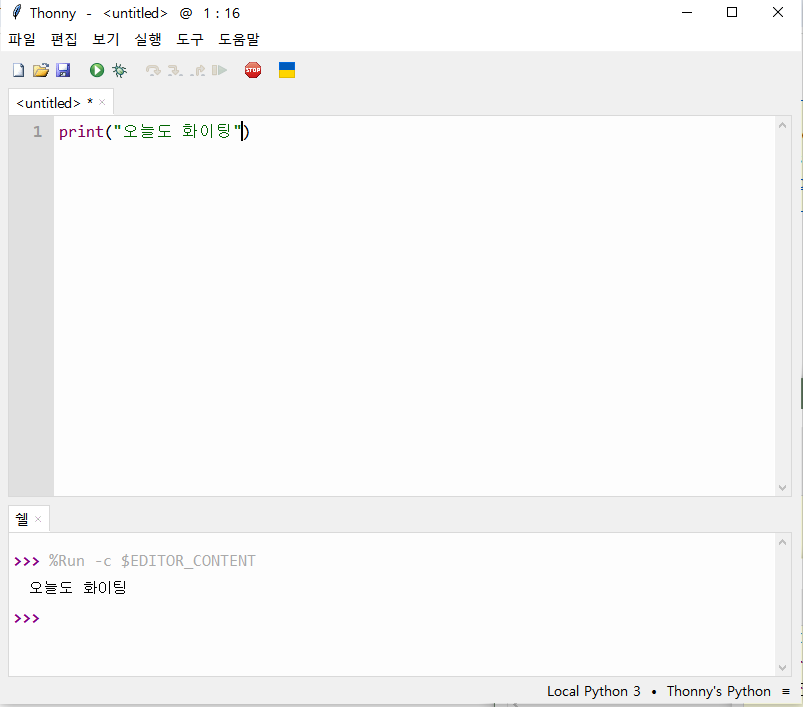Save the script with floppy disk icon
This screenshot has width=803, height=707.
click(x=63, y=70)
